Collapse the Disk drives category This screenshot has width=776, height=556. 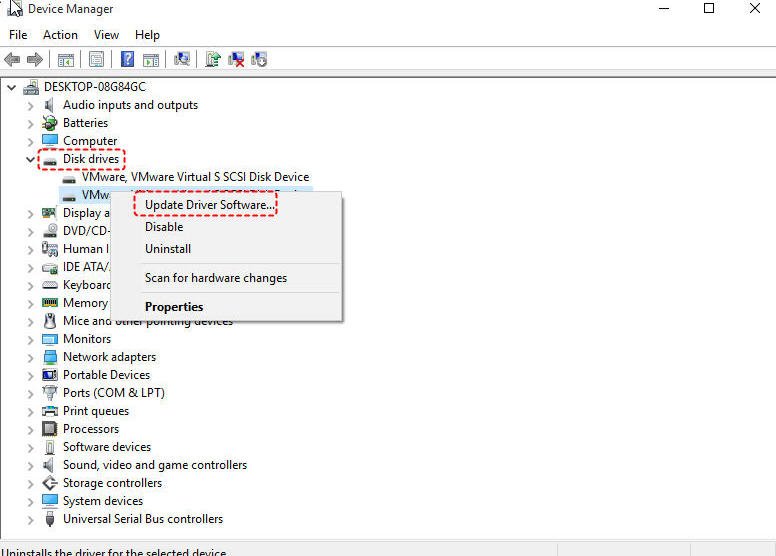click(30, 159)
